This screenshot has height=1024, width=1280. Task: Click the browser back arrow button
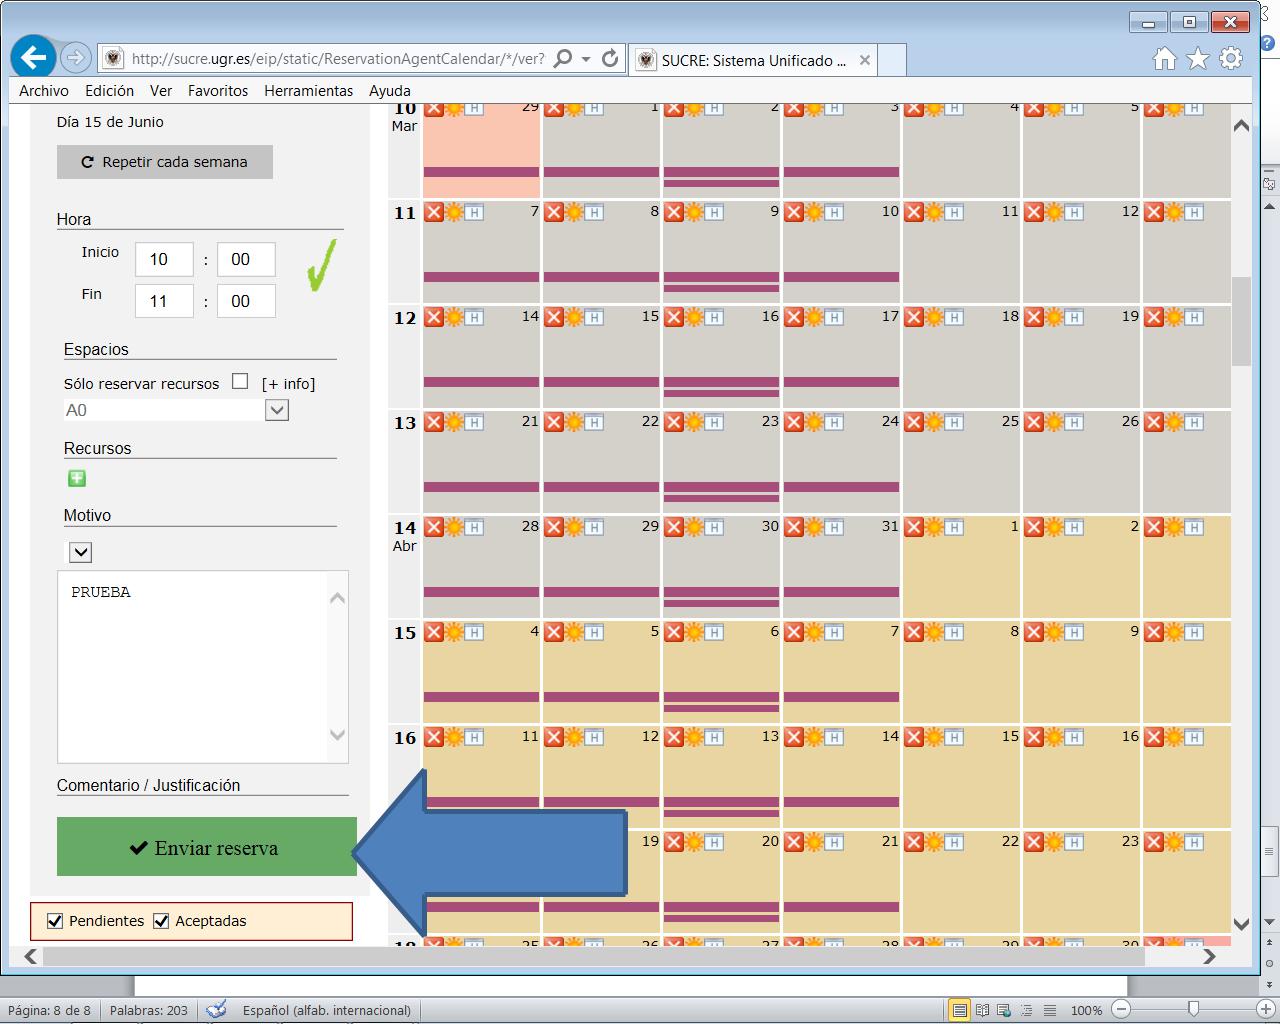(34, 58)
